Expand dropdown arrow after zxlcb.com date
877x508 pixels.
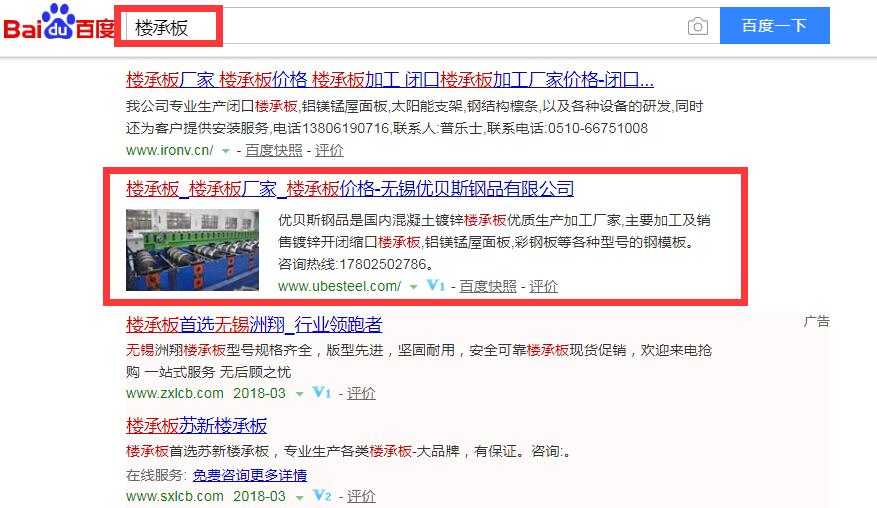pyautogui.click(x=300, y=394)
